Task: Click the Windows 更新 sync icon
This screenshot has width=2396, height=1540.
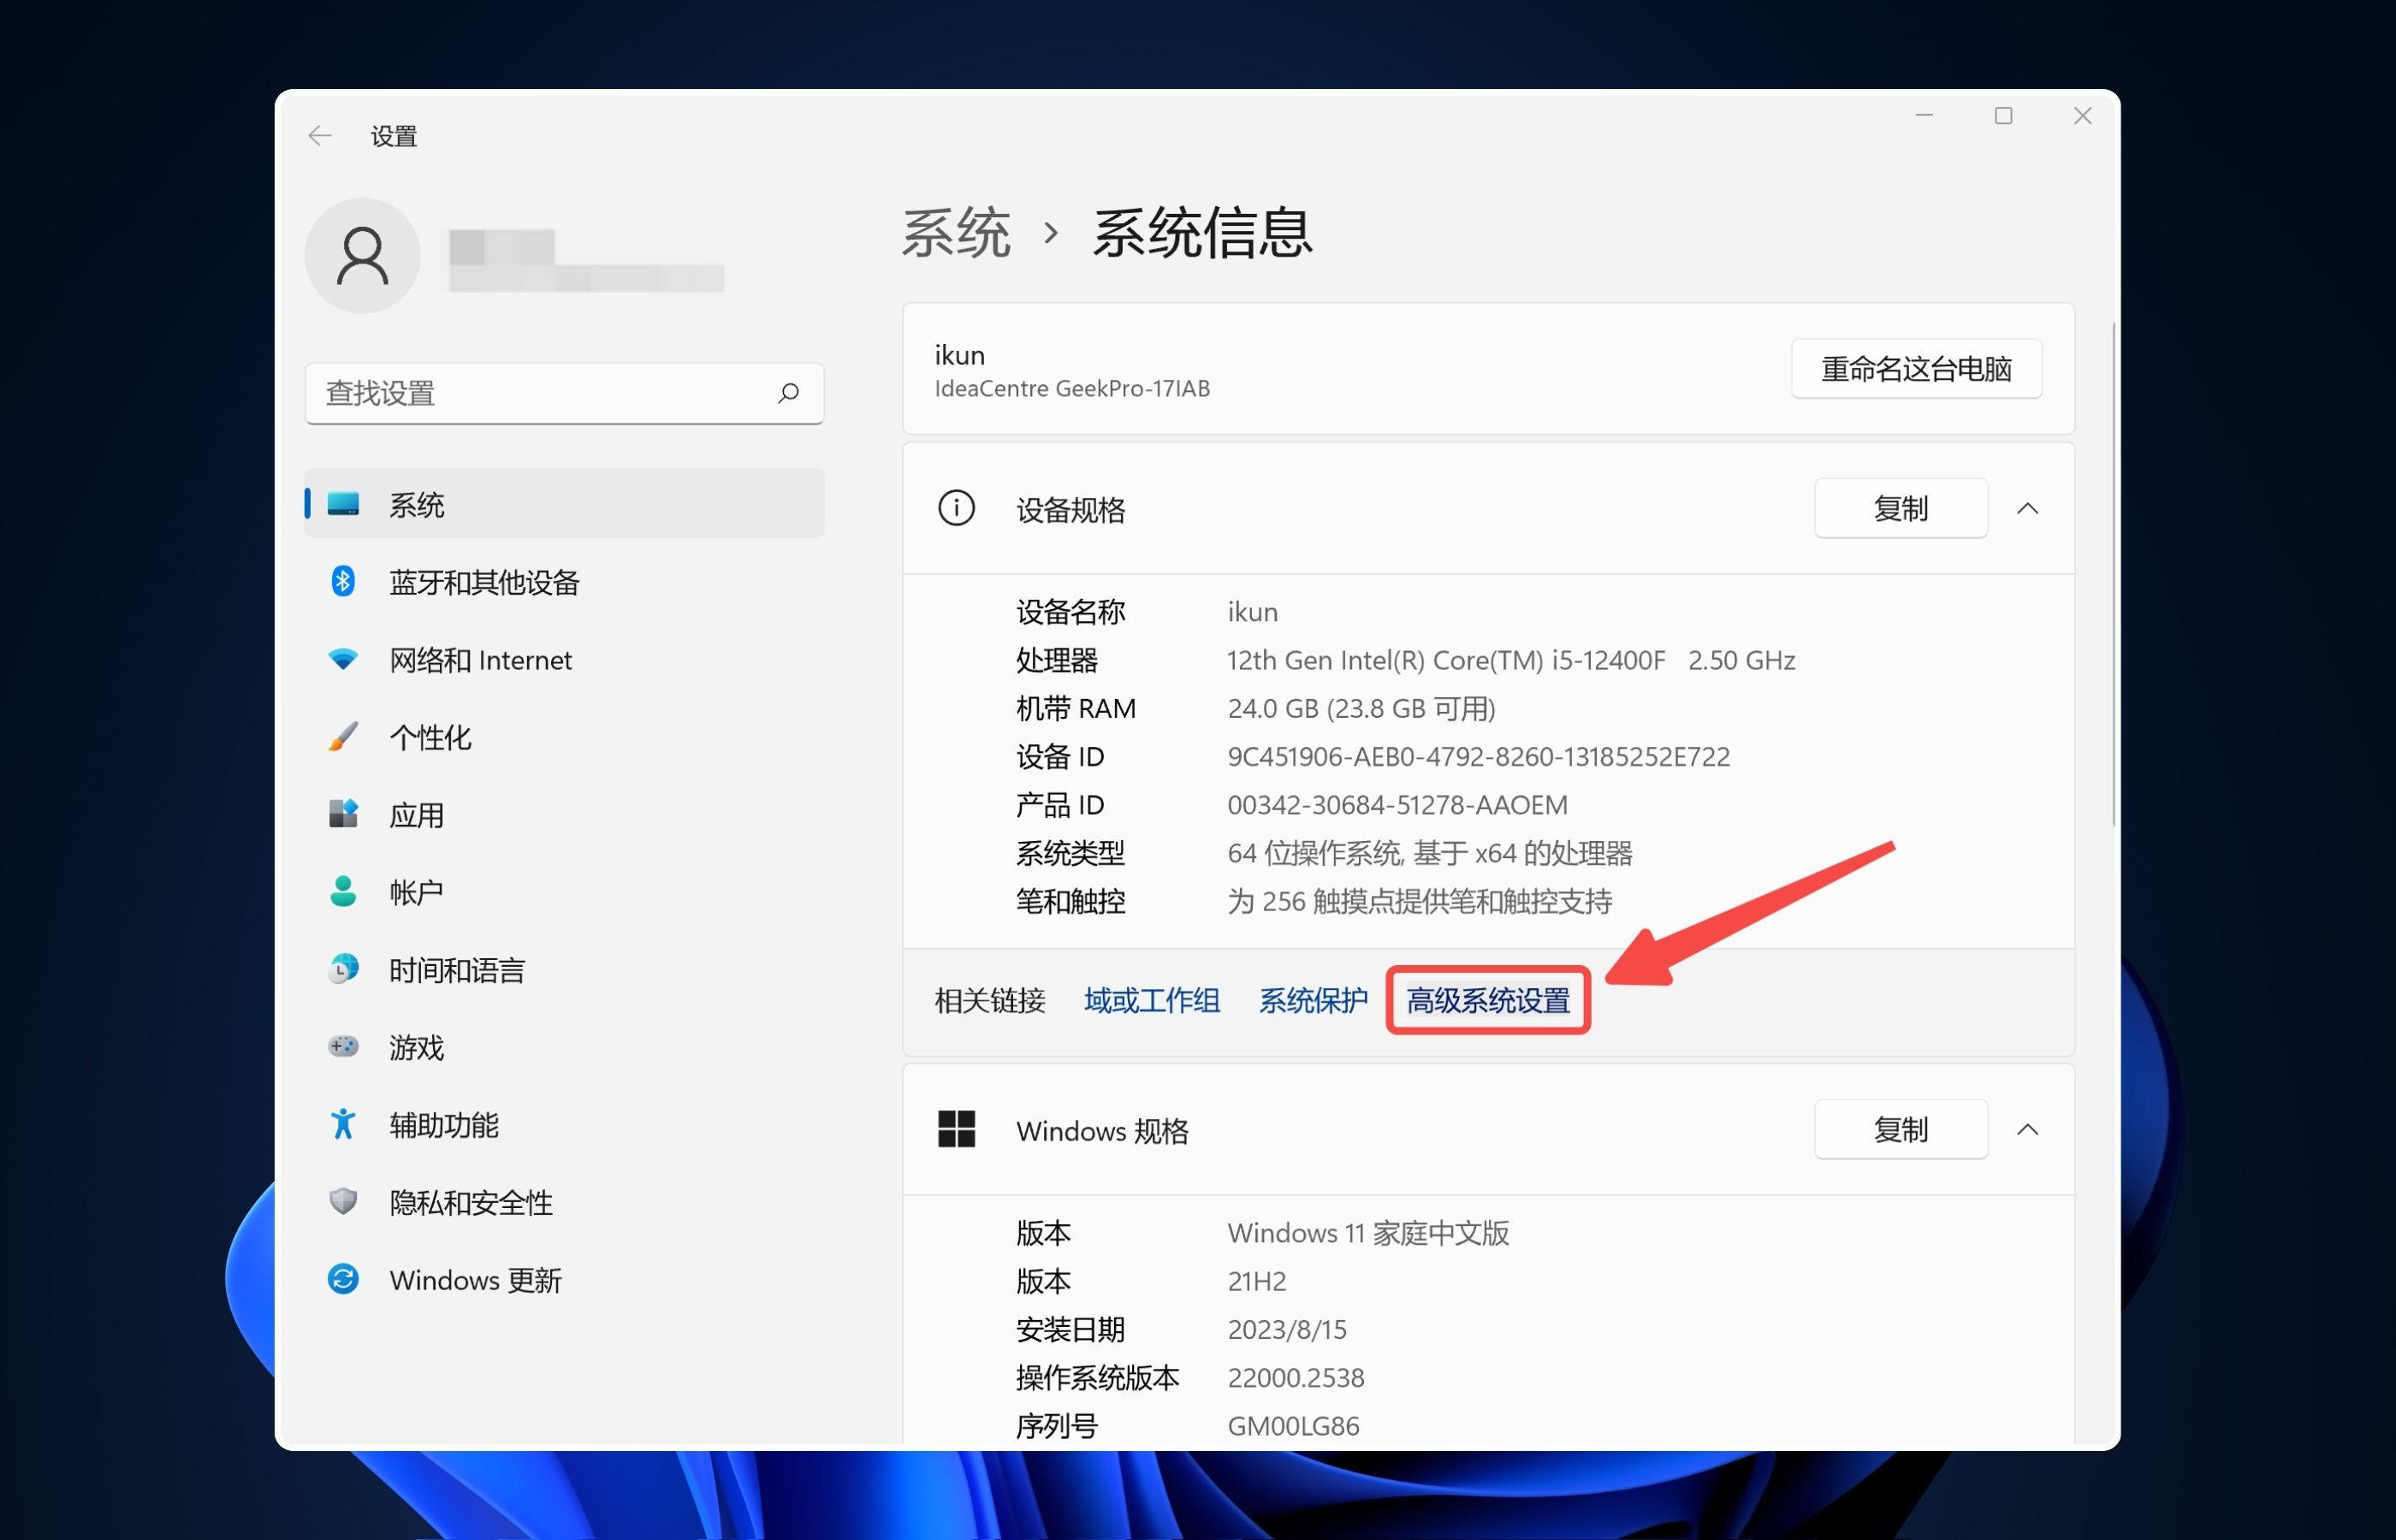Action: 343,1279
